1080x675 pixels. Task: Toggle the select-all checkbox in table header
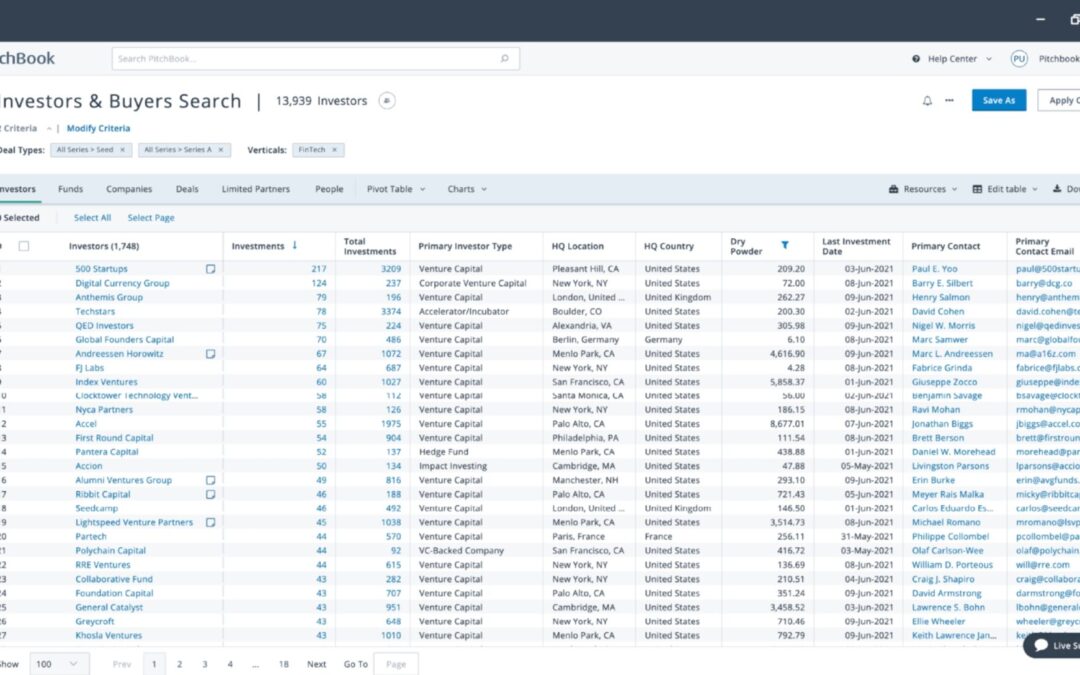click(x=24, y=246)
